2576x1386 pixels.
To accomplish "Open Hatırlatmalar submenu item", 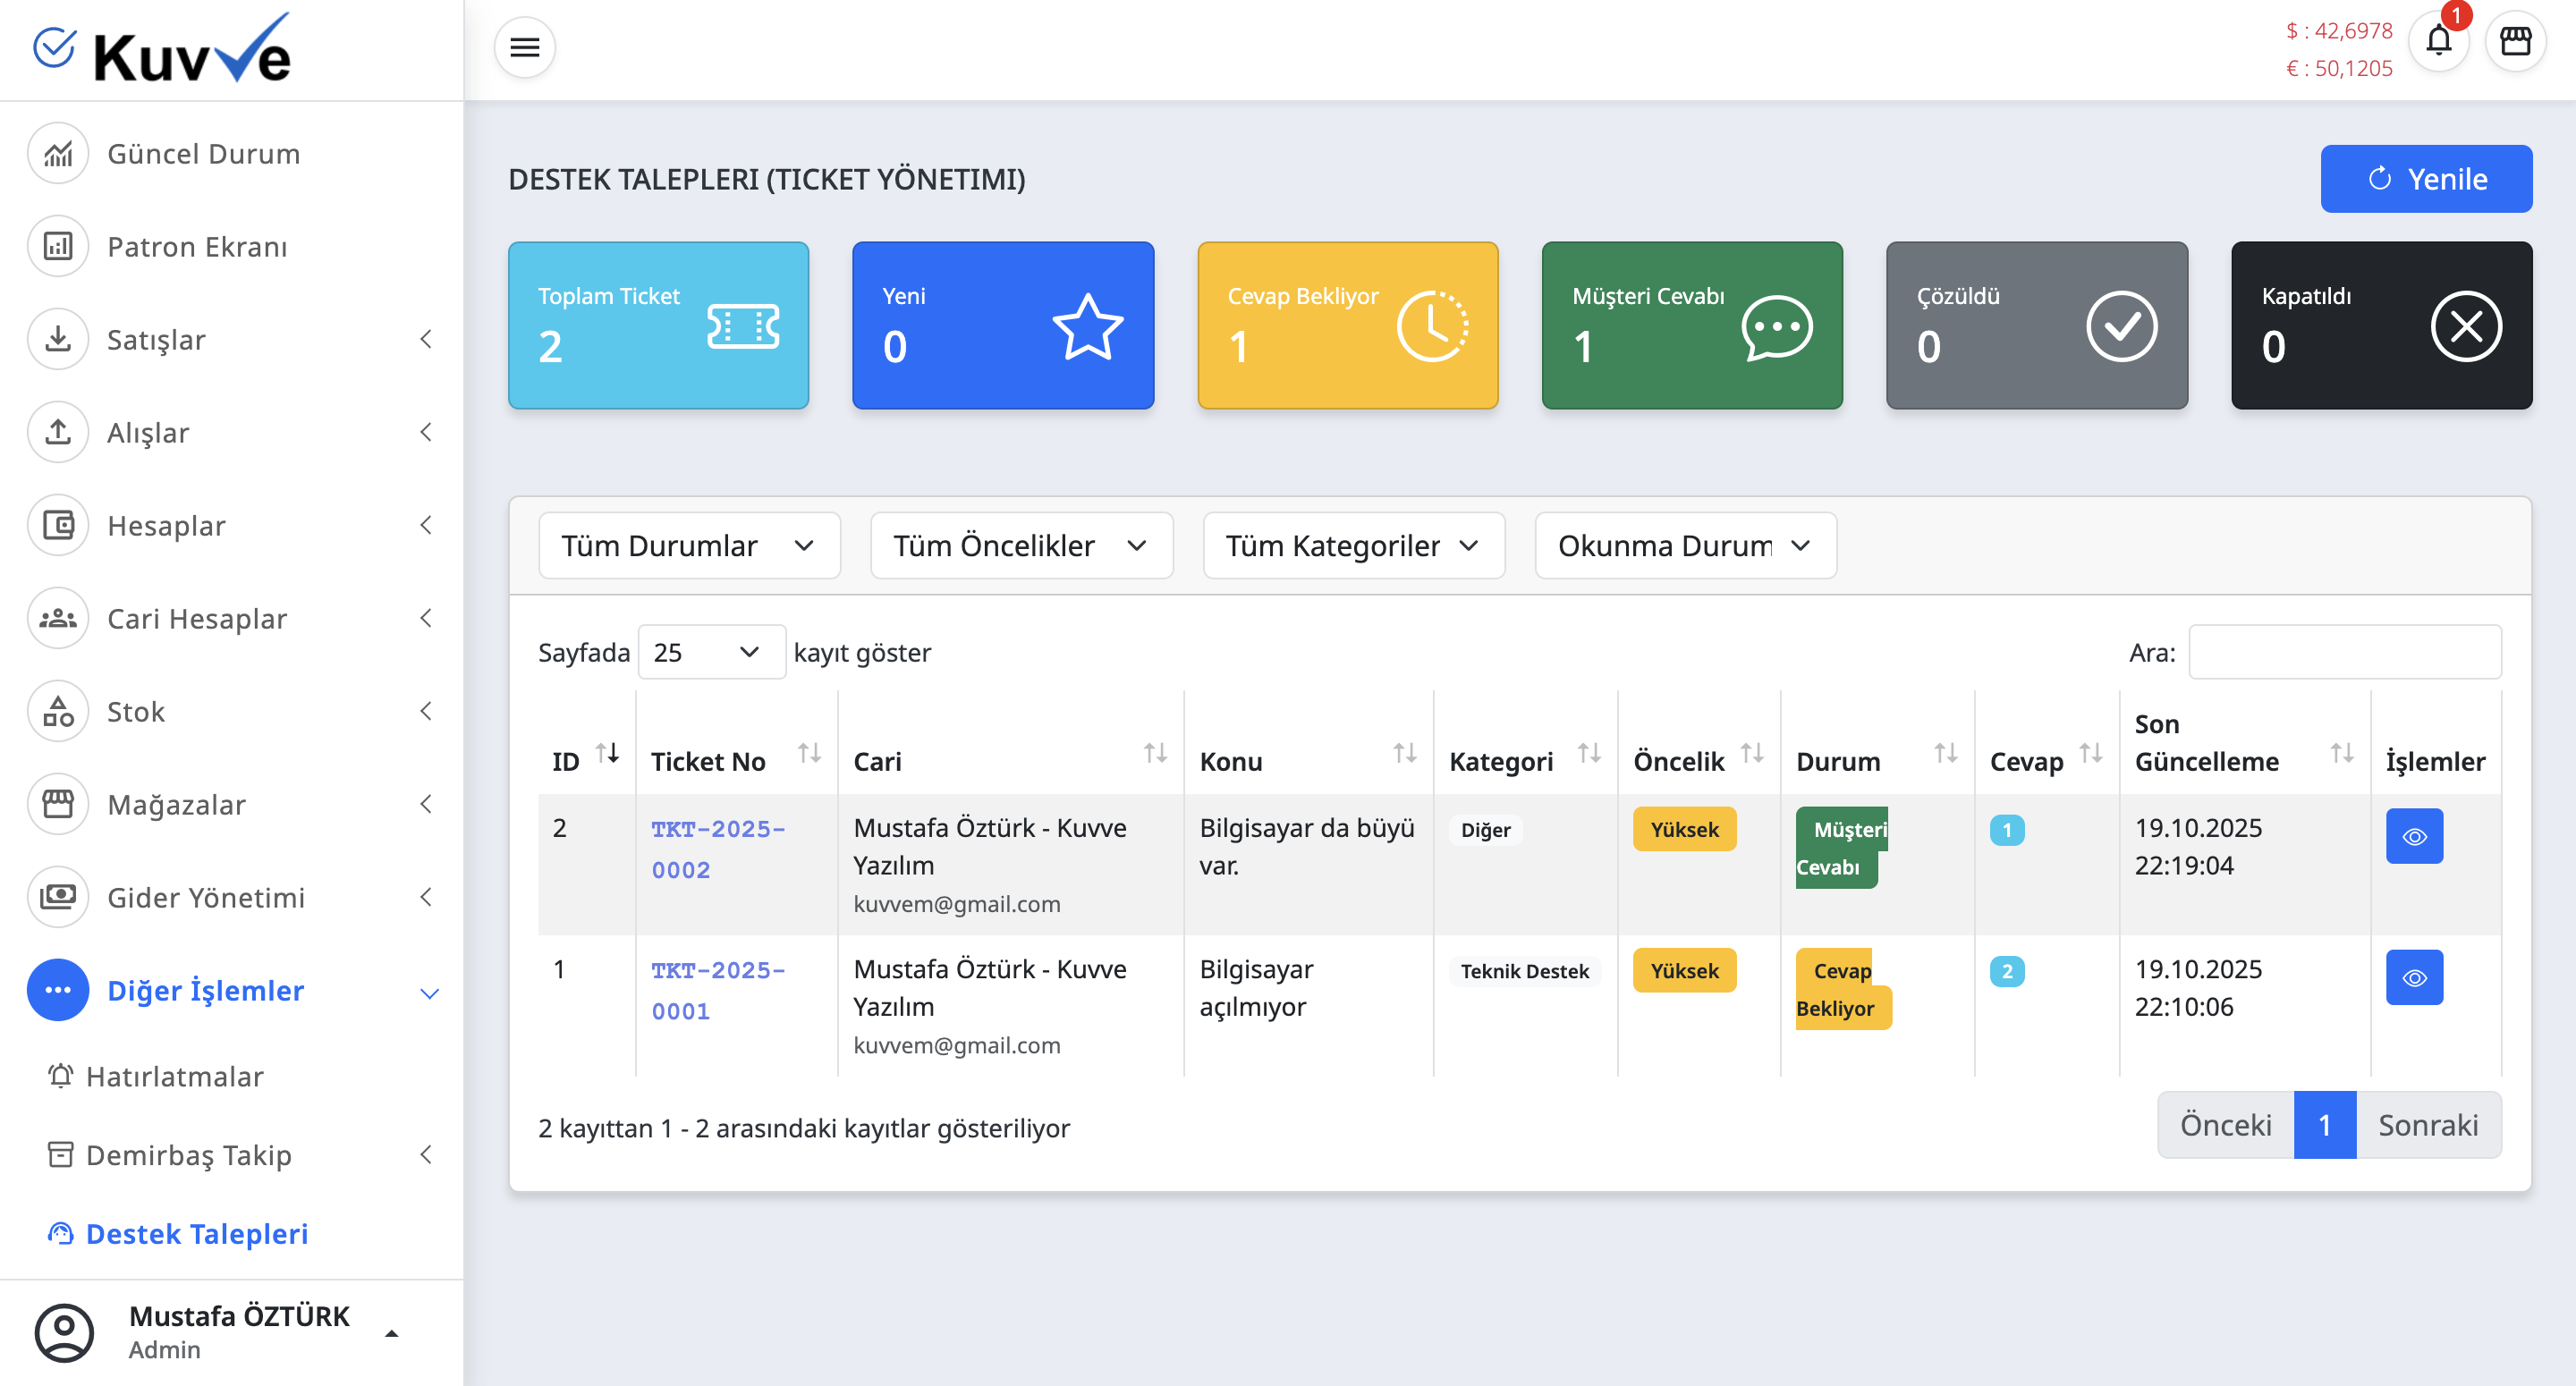I will (x=174, y=1077).
